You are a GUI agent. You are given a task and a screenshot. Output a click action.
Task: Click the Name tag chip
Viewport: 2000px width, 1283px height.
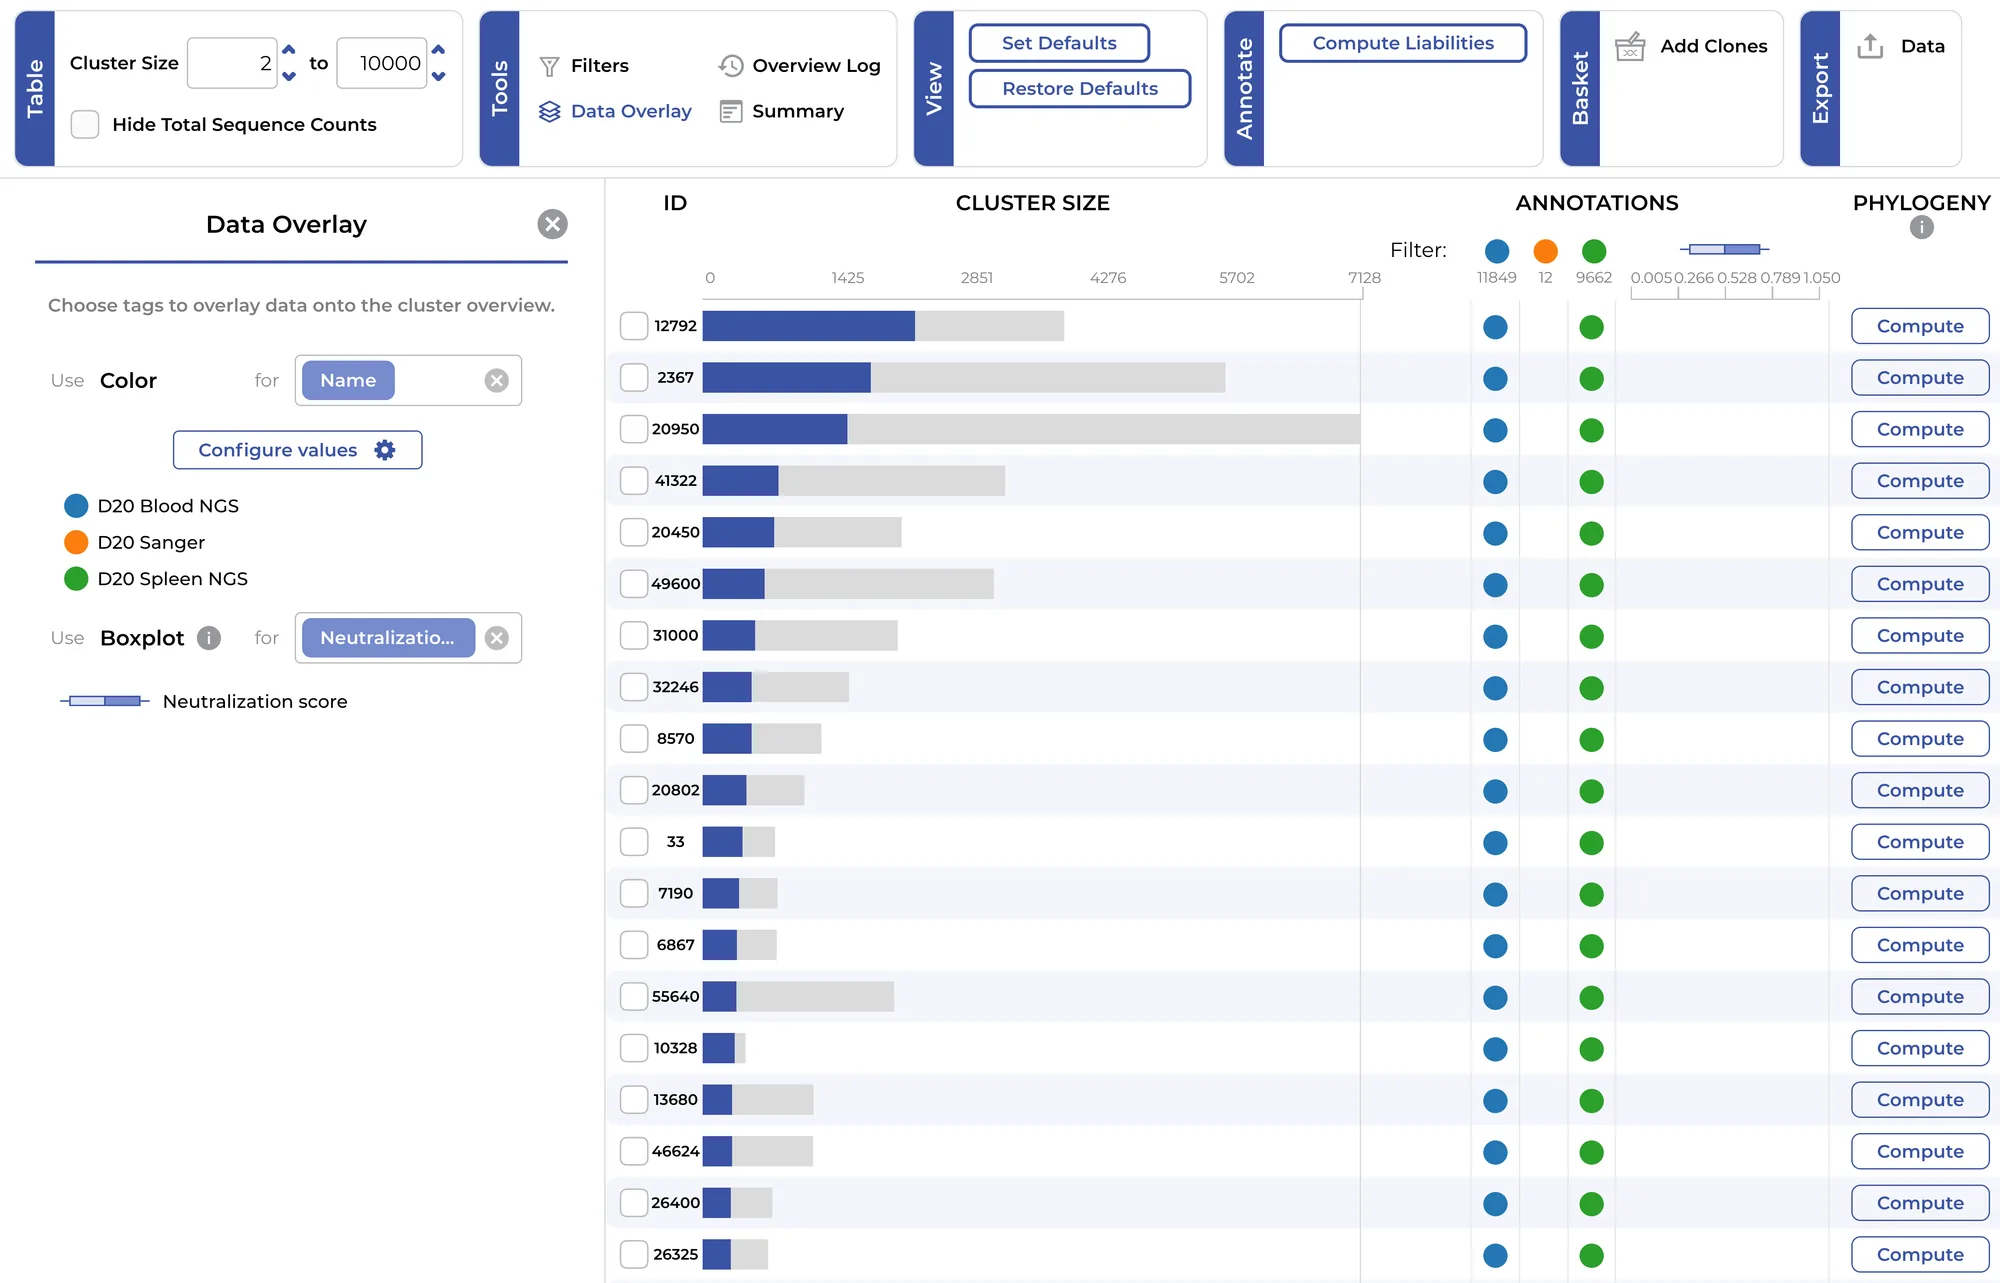coord(348,380)
